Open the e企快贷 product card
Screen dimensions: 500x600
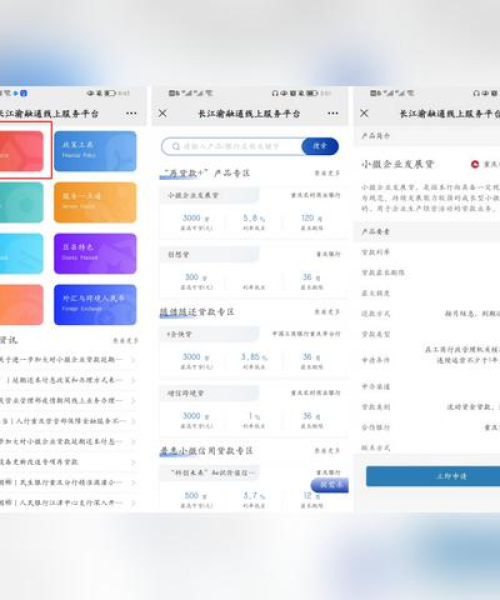point(253,351)
